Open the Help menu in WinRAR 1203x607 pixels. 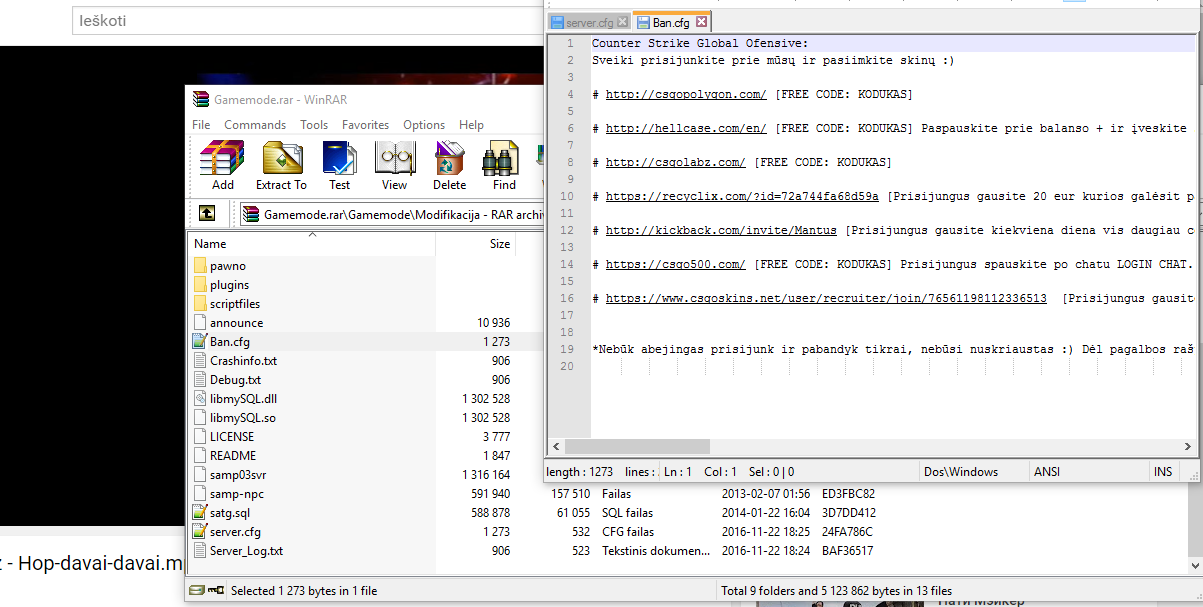pyautogui.click(x=471, y=125)
